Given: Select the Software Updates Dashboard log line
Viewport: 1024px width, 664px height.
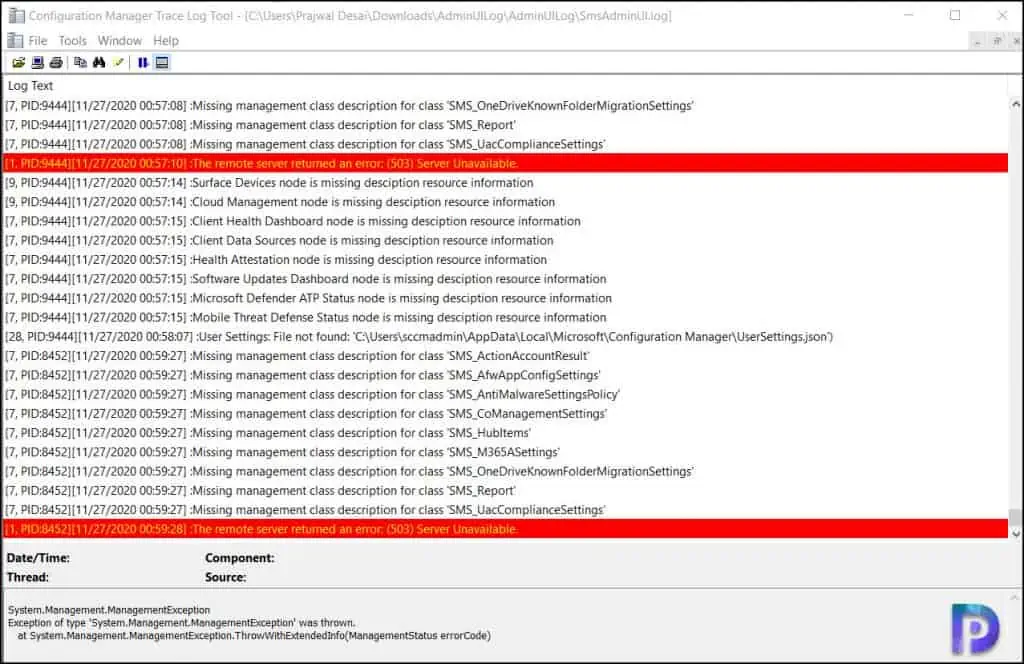Looking at the screenshot, I should tap(506, 279).
